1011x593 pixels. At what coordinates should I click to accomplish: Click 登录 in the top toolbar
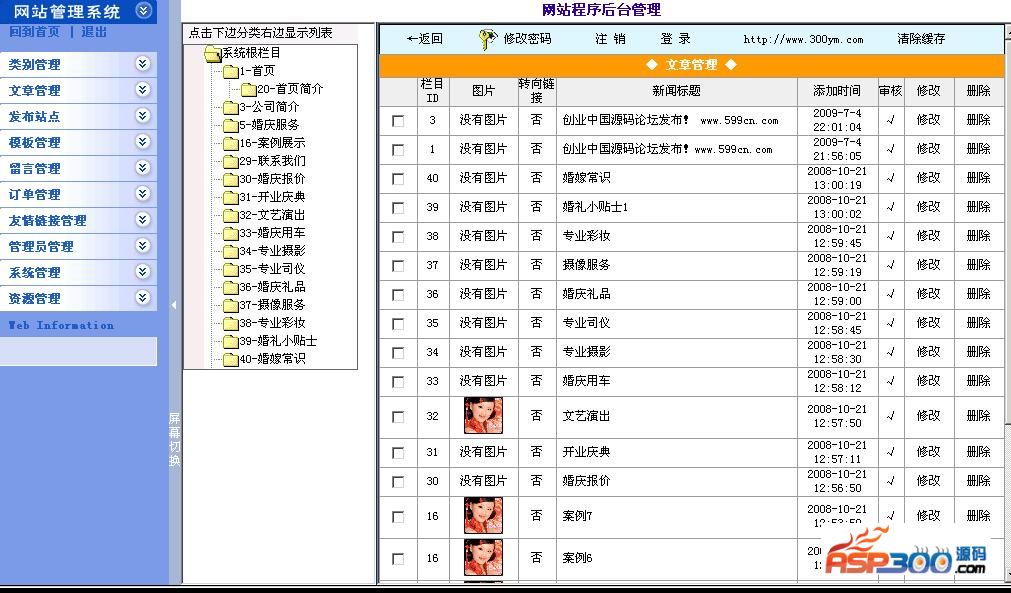pyautogui.click(x=676, y=39)
